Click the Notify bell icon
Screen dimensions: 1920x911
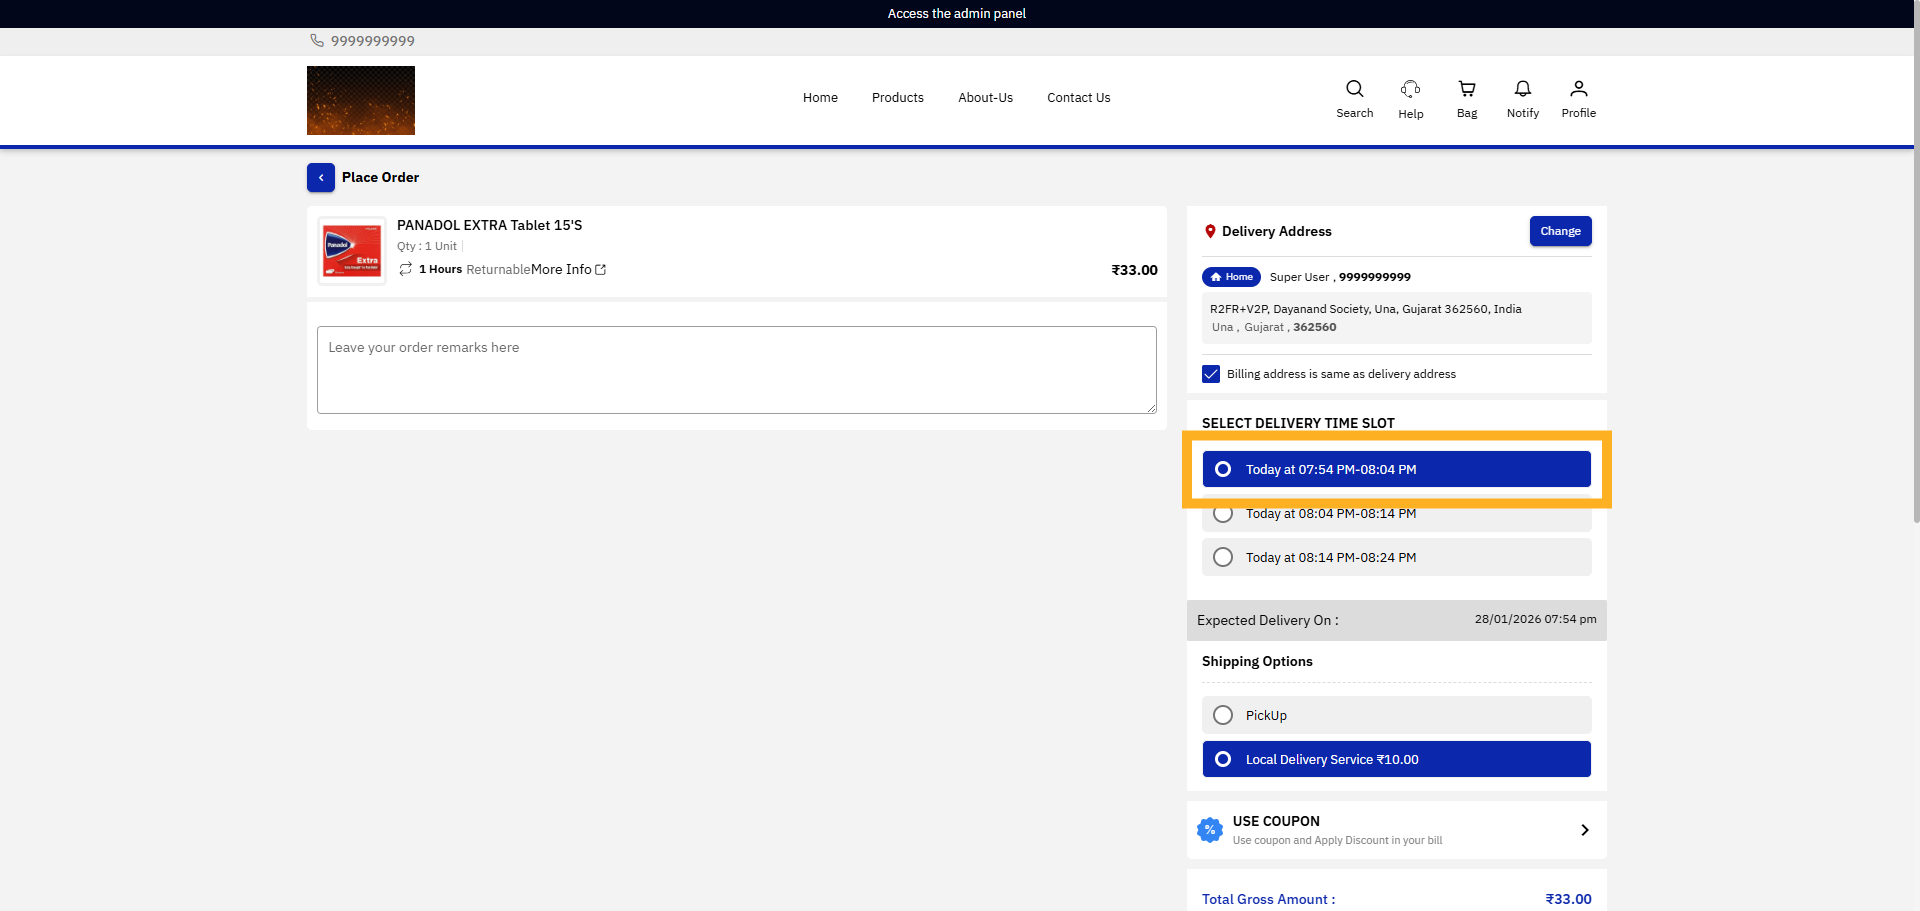[x=1522, y=89]
